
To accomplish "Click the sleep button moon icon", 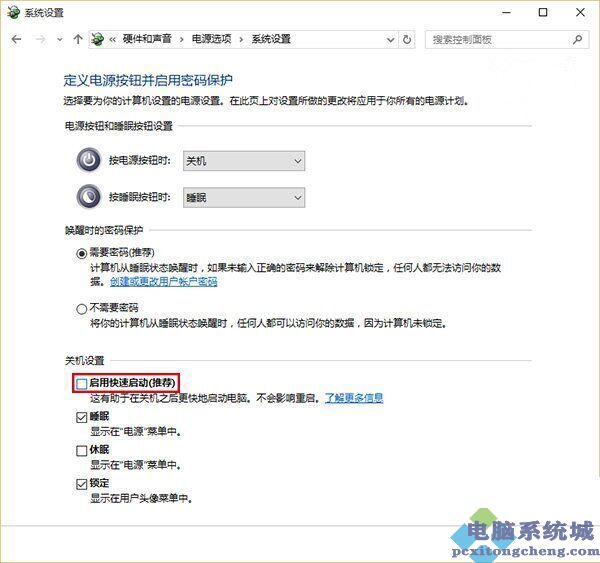I will tap(89, 197).
